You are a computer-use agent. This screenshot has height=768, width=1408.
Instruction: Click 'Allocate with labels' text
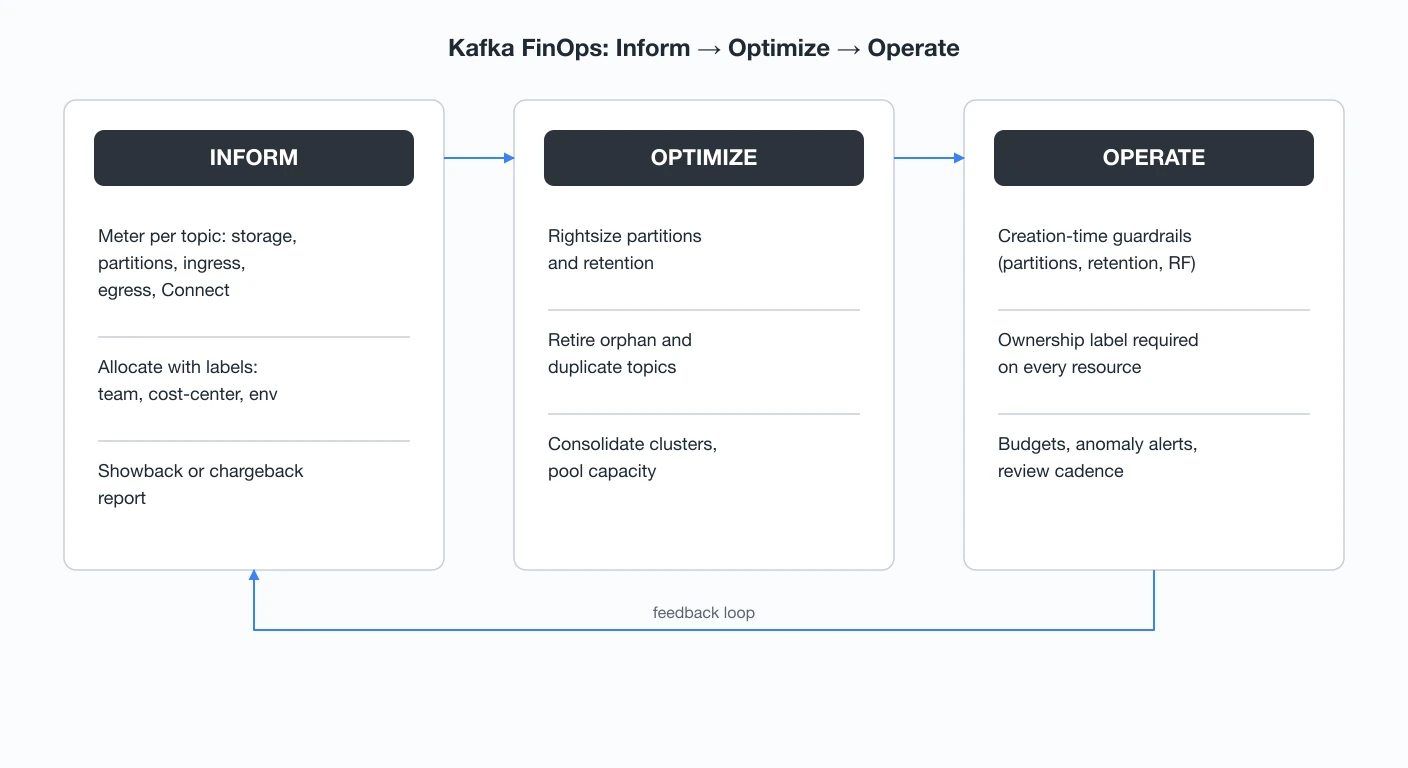pyautogui.click(x=178, y=367)
